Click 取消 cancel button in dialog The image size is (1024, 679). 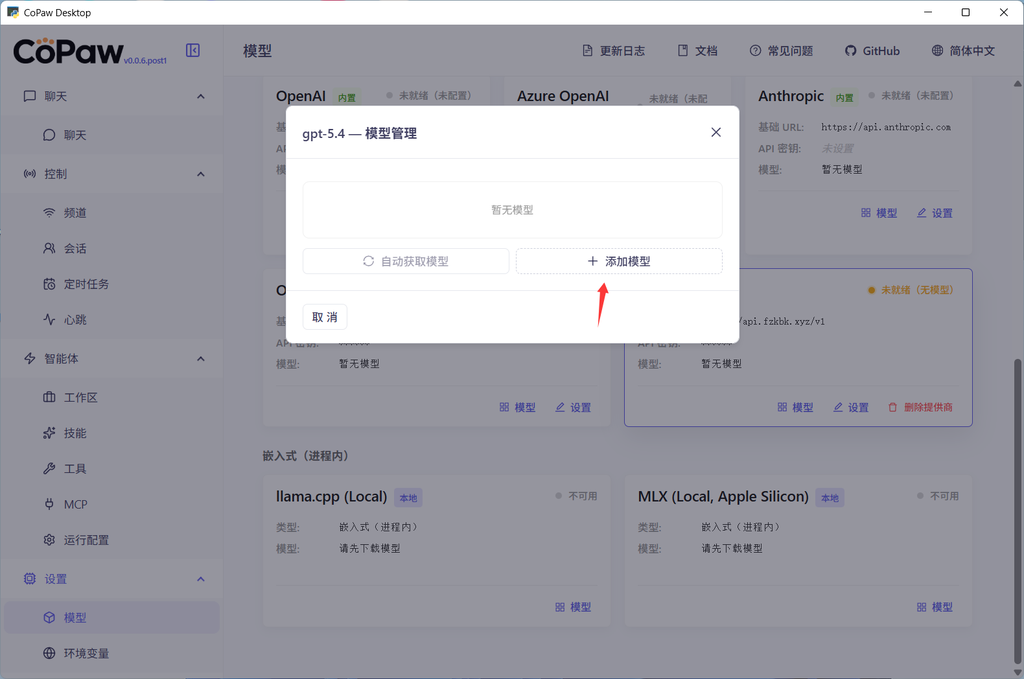tap(325, 317)
